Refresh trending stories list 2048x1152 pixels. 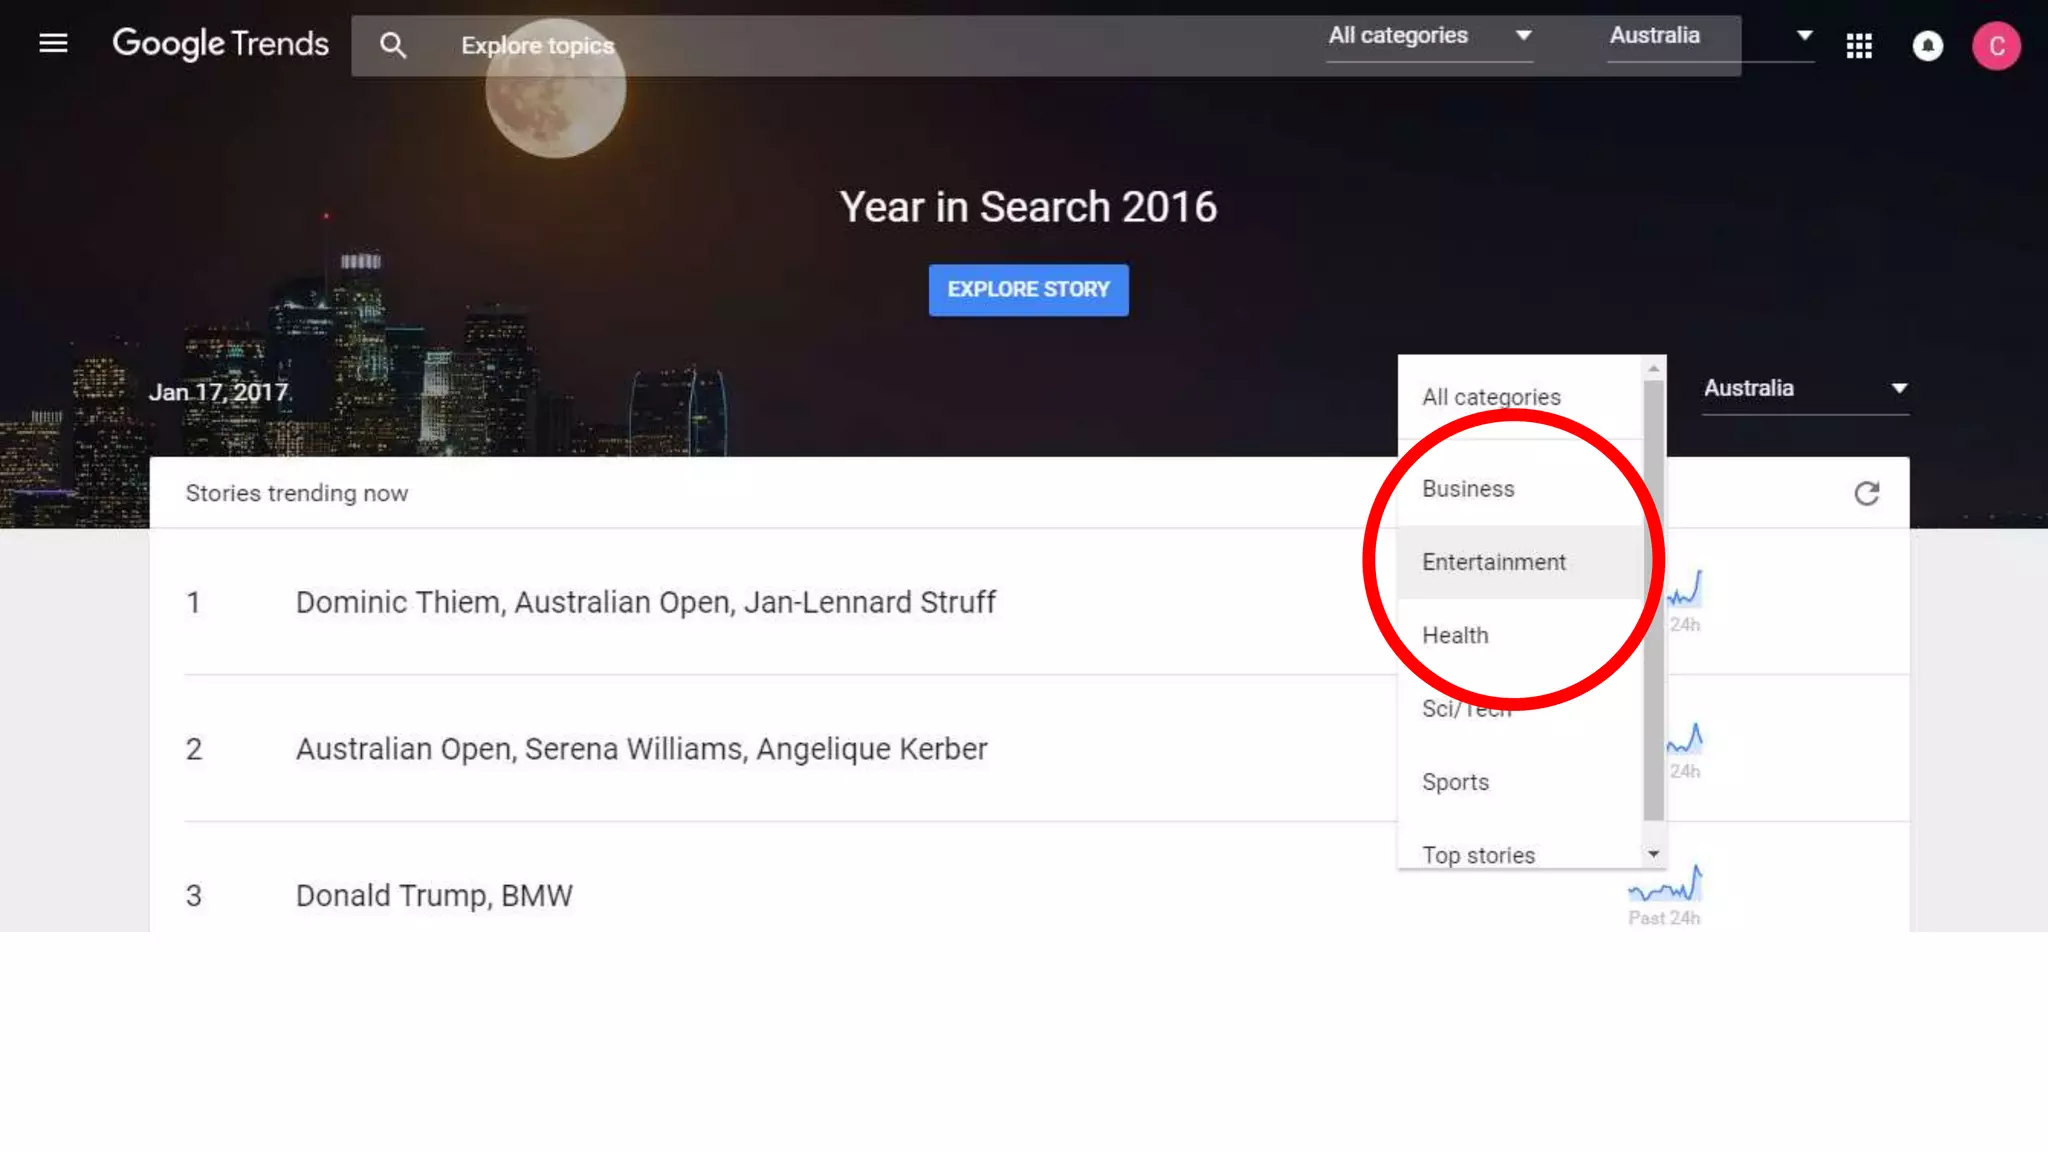1866,493
